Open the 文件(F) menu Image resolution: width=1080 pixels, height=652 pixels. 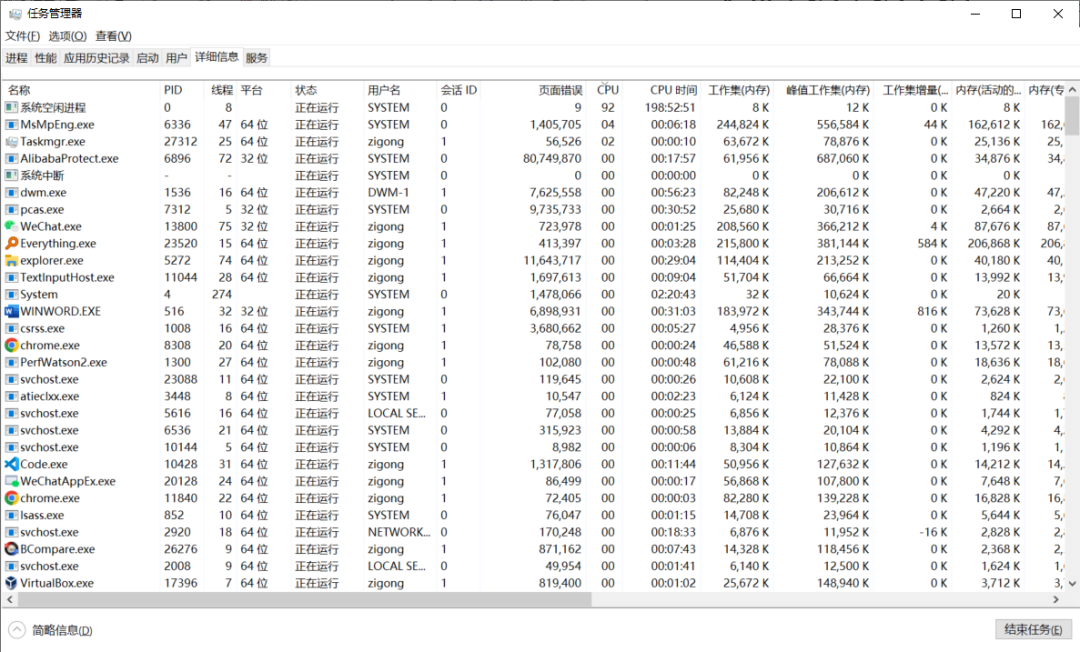coord(23,36)
